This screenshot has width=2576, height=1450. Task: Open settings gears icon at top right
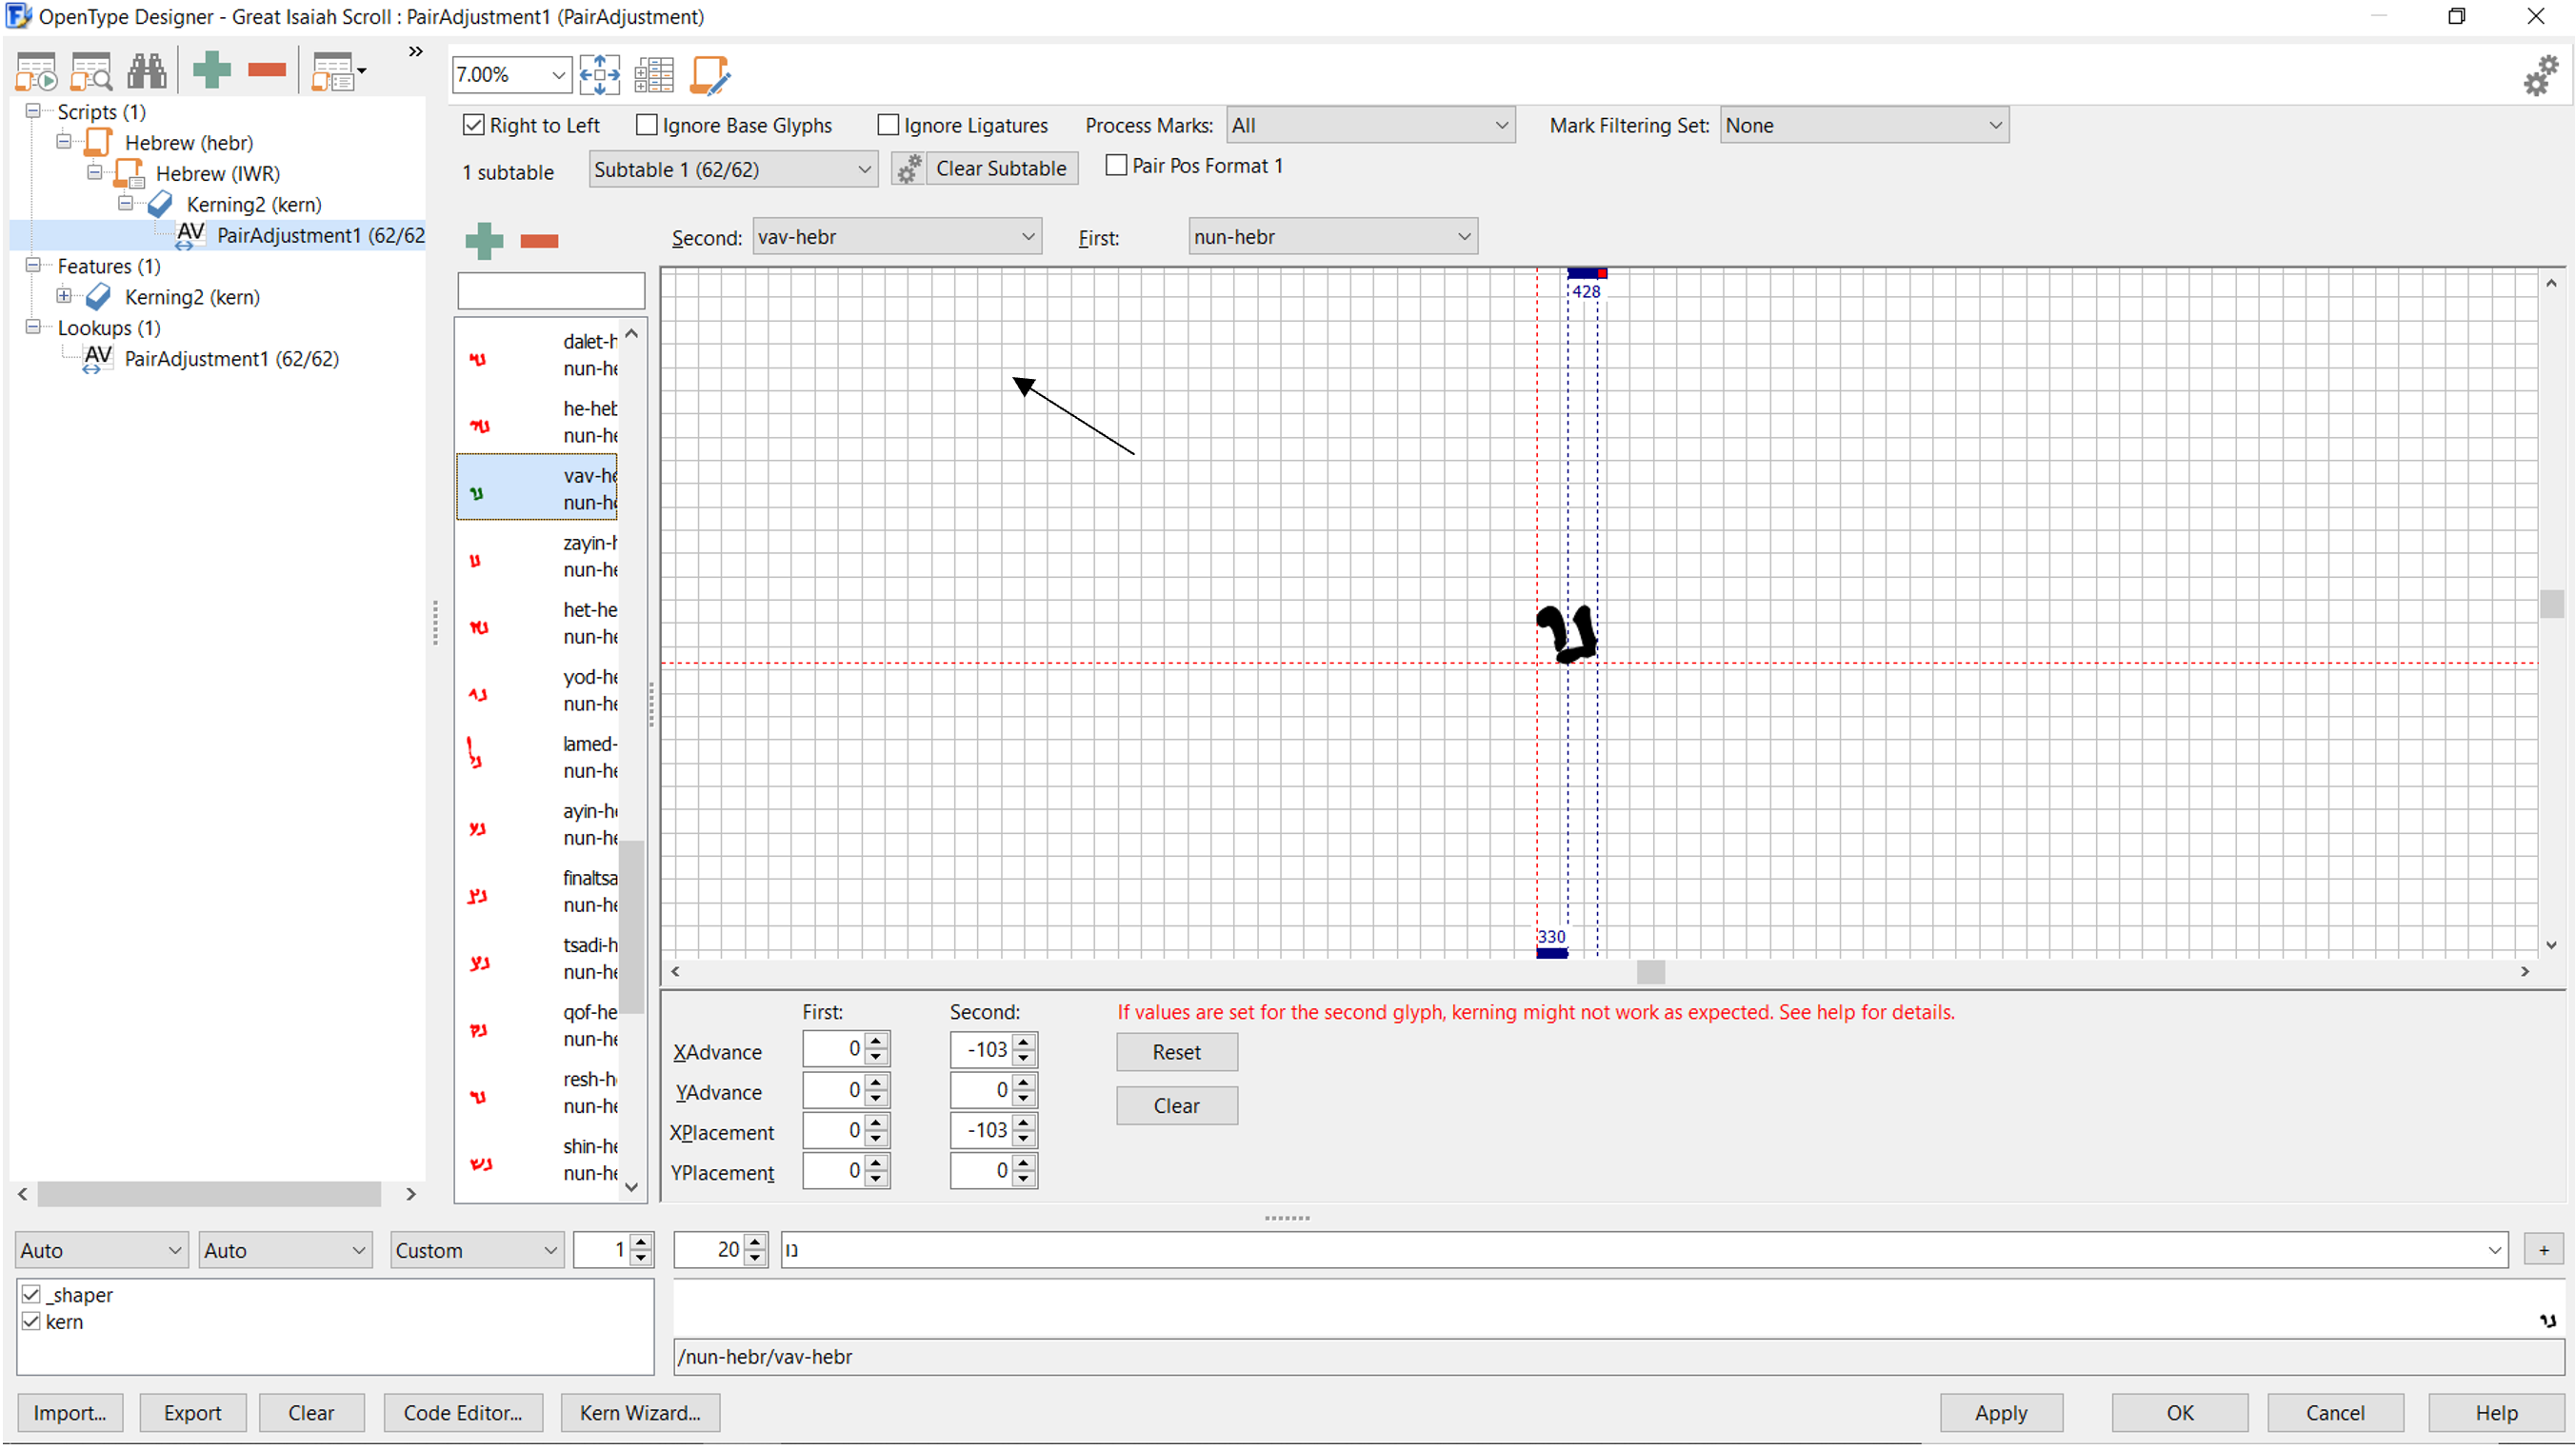pyautogui.click(x=2540, y=75)
